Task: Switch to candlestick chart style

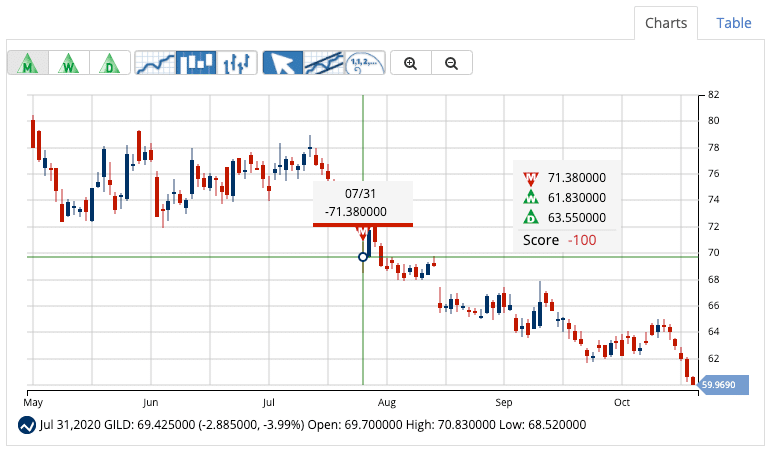Action: pos(196,63)
